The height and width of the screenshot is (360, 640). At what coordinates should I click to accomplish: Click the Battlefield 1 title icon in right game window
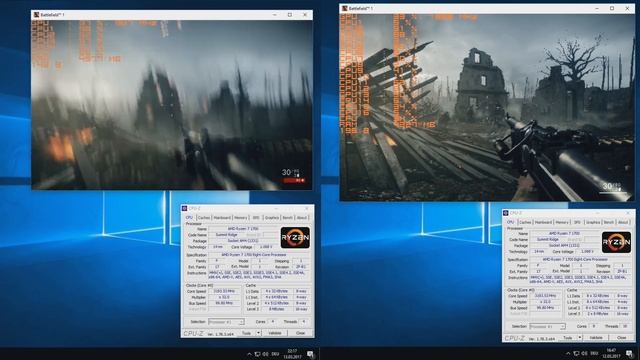[345, 8]
